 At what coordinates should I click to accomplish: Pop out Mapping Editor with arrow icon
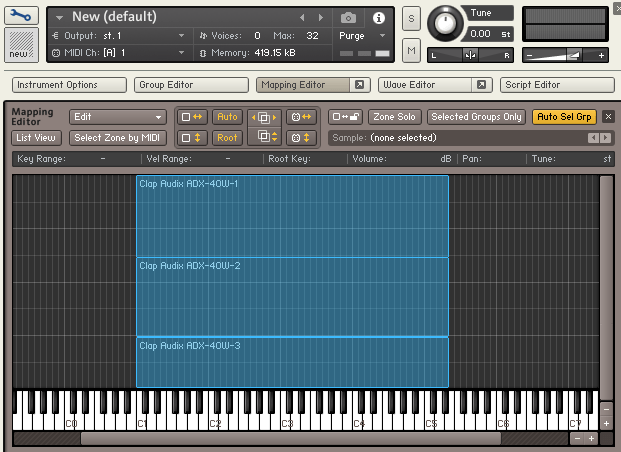point(361,85)
